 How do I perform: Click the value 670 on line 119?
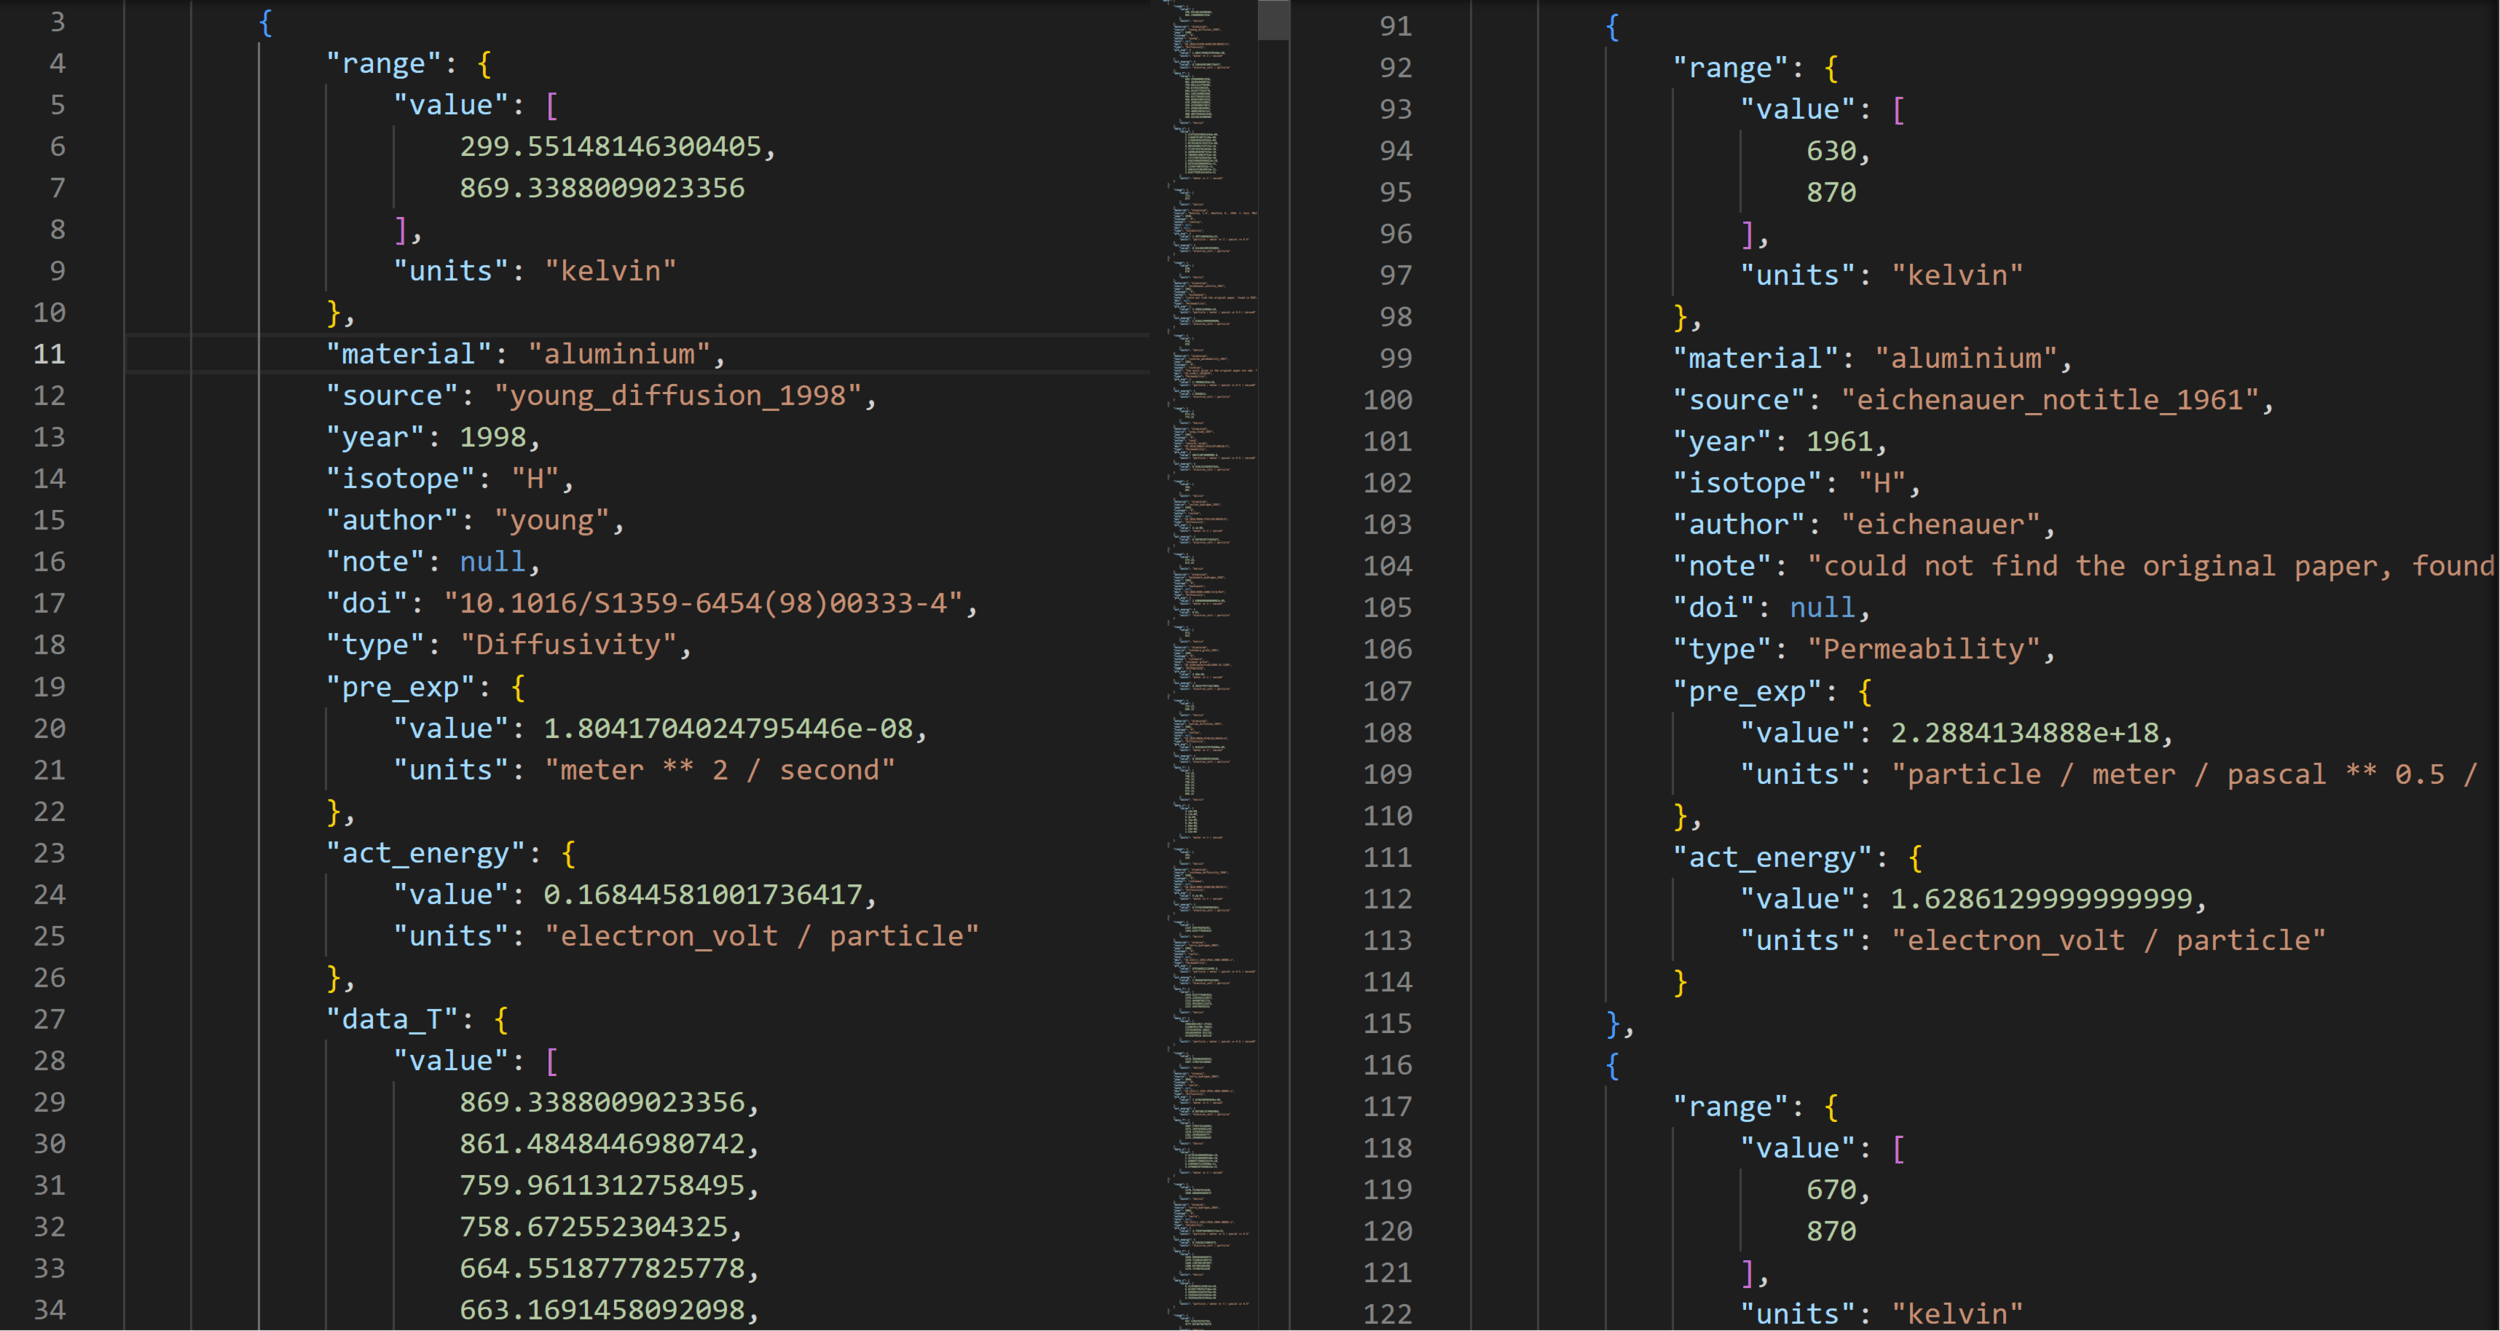click(x=1830, y=1190)
